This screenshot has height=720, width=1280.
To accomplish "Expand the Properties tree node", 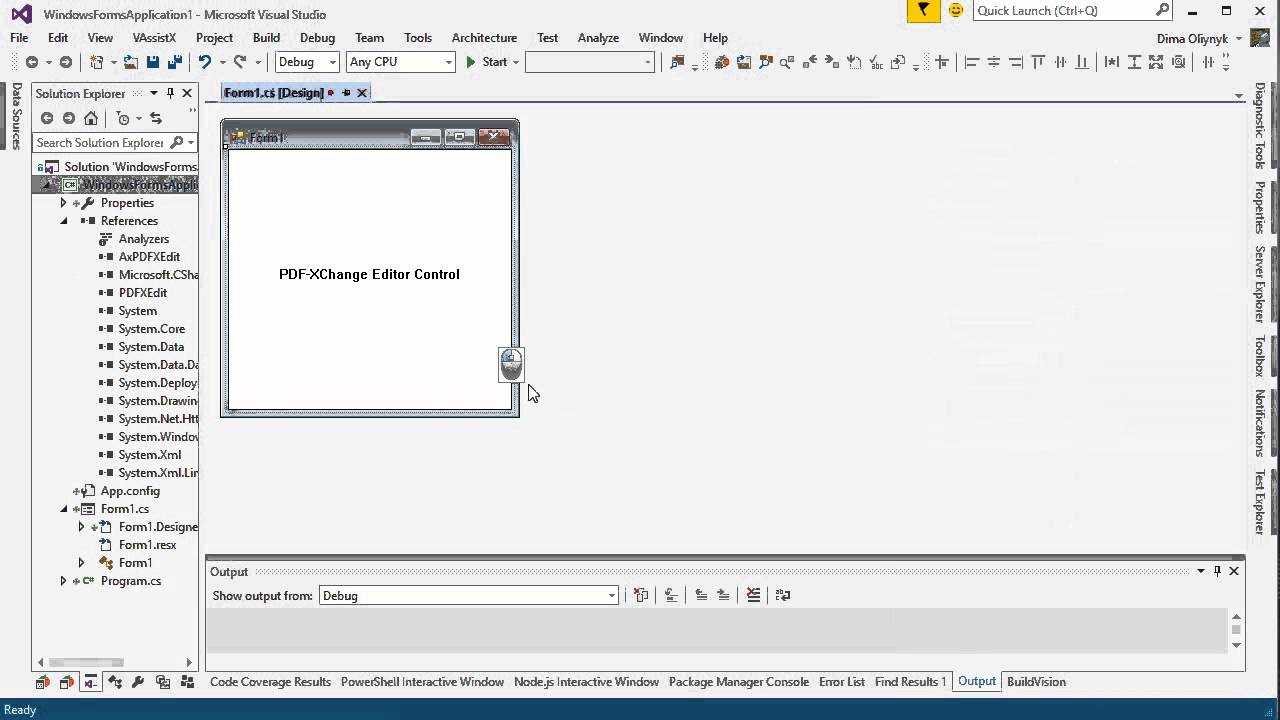I will point(64,203).
